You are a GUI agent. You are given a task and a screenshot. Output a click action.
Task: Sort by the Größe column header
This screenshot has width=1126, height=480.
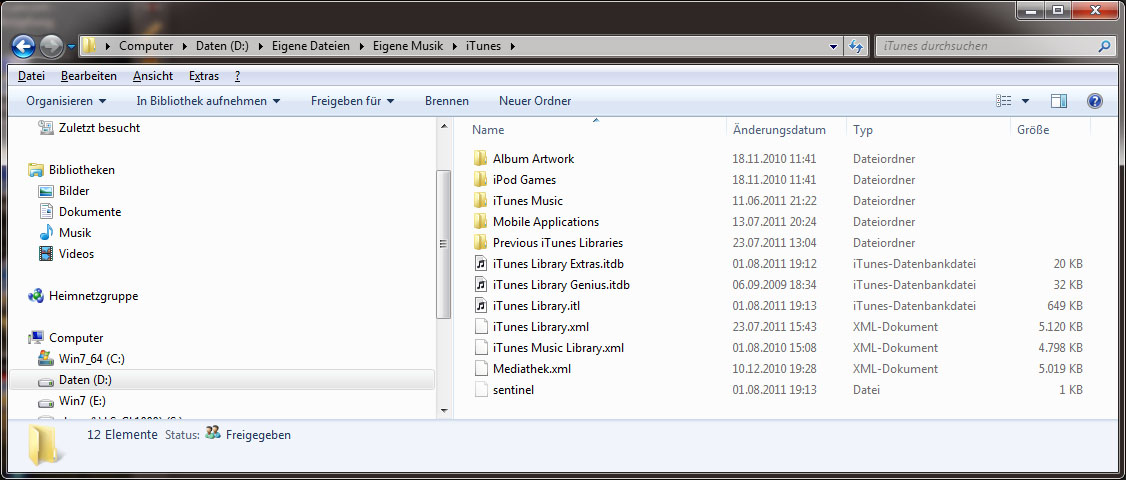(x=1033, y=130)
